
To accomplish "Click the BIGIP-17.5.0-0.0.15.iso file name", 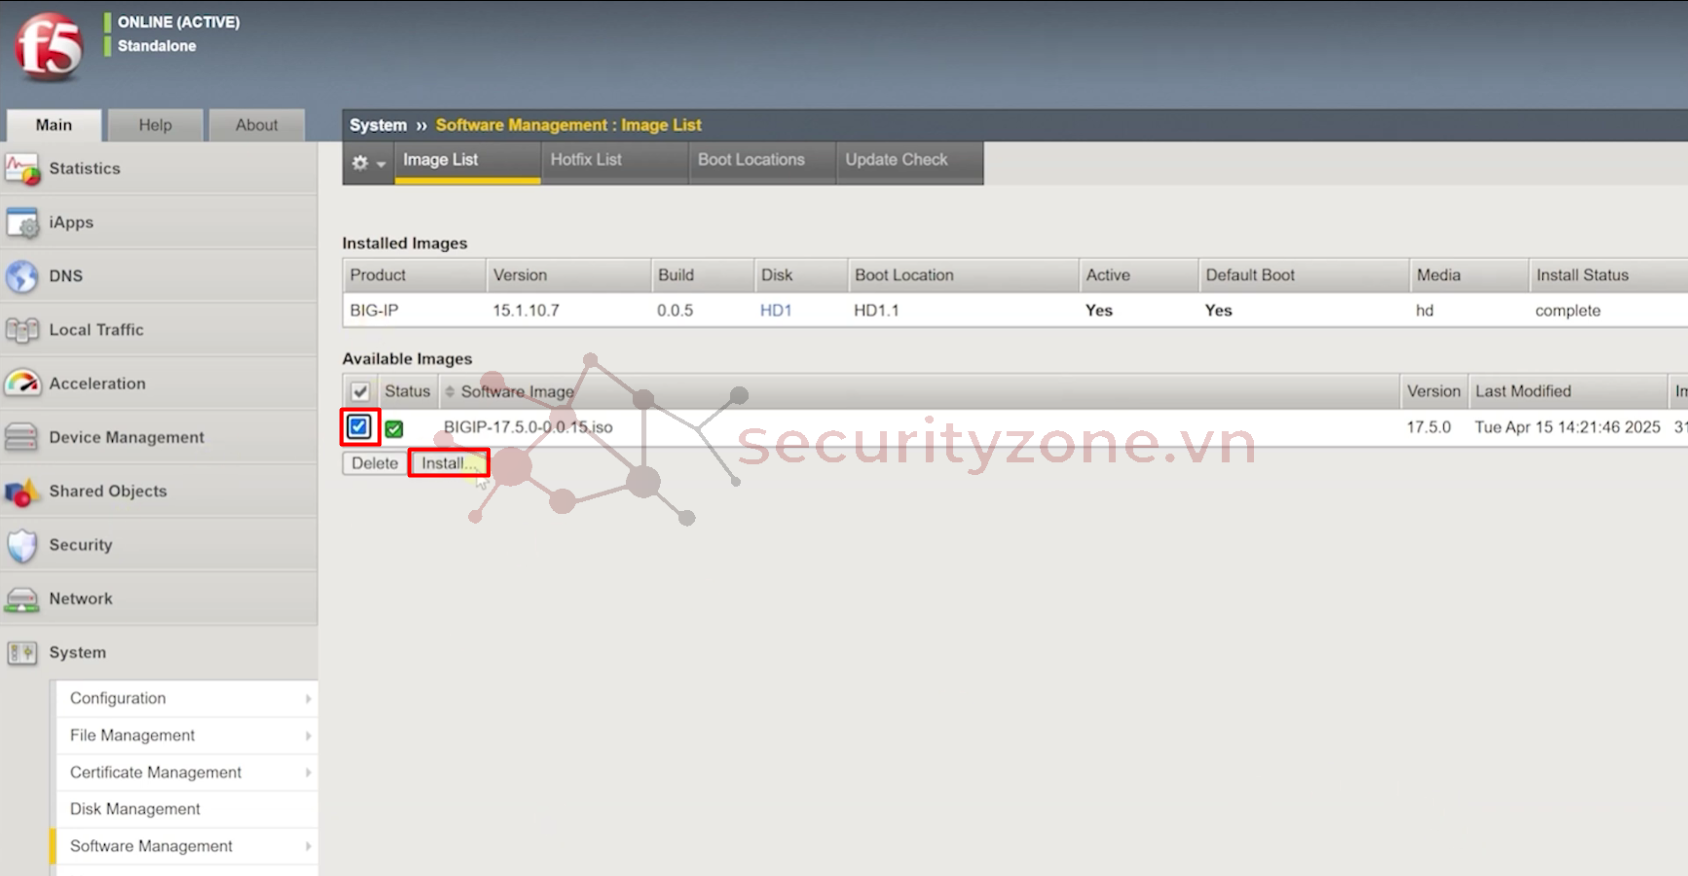I will point(528,427).
